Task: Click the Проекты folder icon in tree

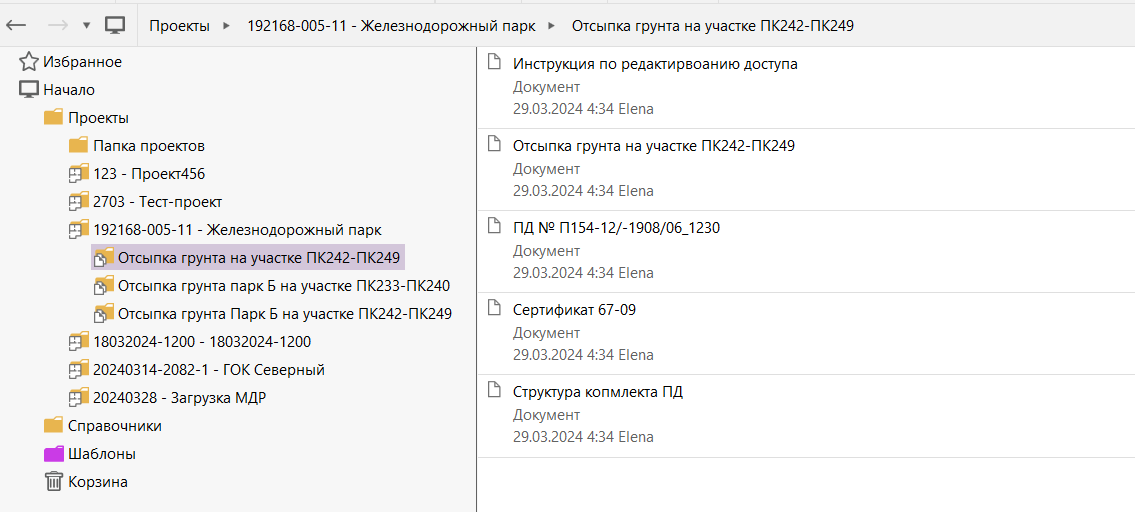Action: pyautogui.click(x=54, y=118)
